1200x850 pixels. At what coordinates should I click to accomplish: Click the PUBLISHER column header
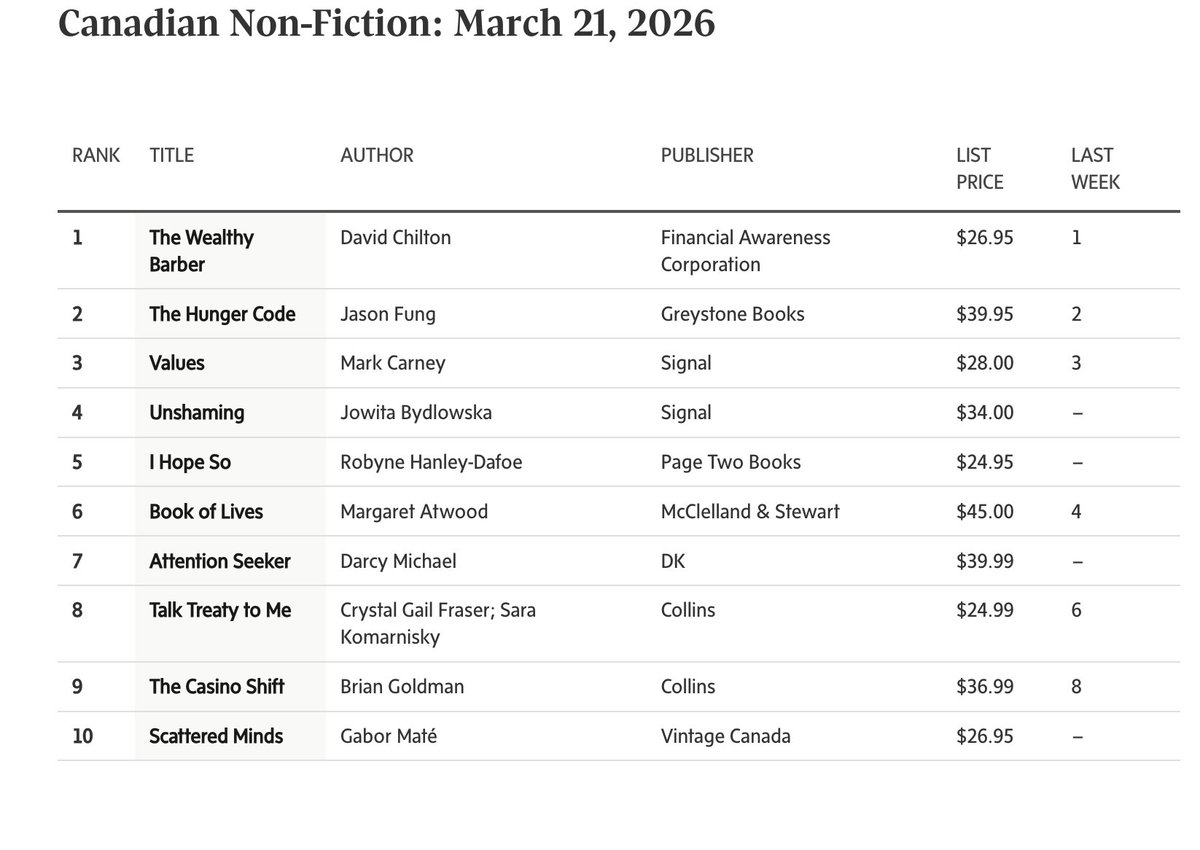coord(707,155)
